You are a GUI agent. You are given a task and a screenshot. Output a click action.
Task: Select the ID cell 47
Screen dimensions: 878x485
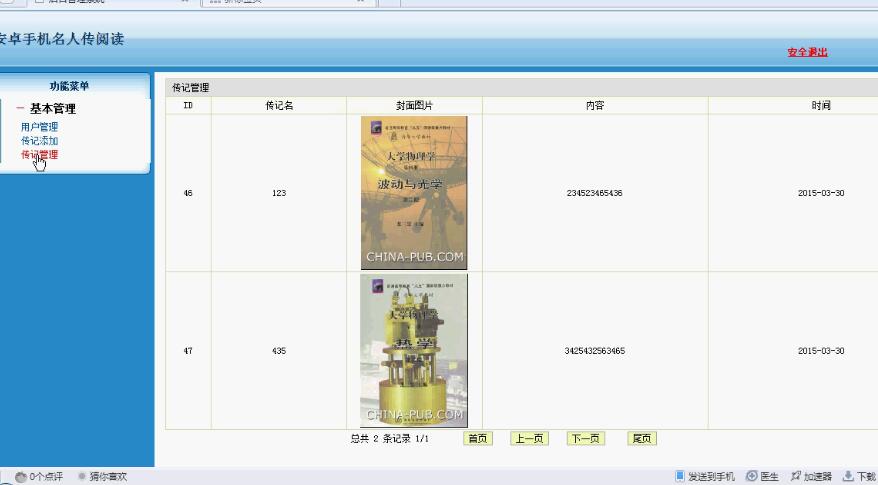(188, 351)
